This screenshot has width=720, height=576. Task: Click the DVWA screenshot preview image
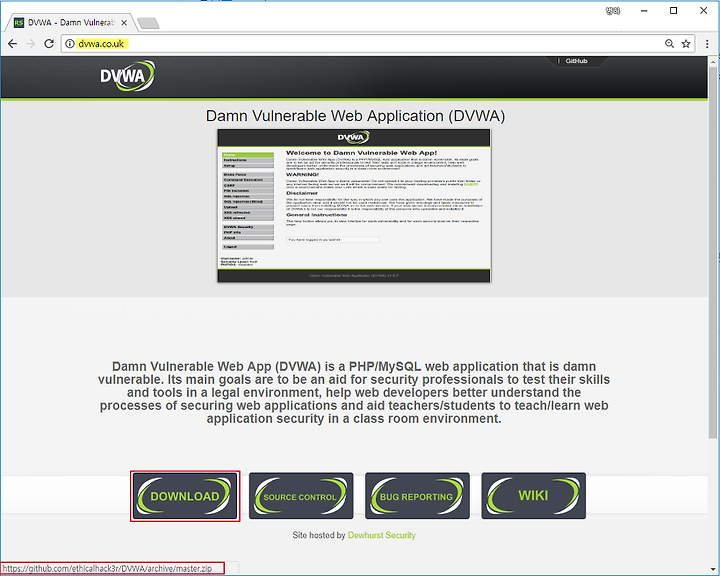pyautogui.click(x=354, y=205)
